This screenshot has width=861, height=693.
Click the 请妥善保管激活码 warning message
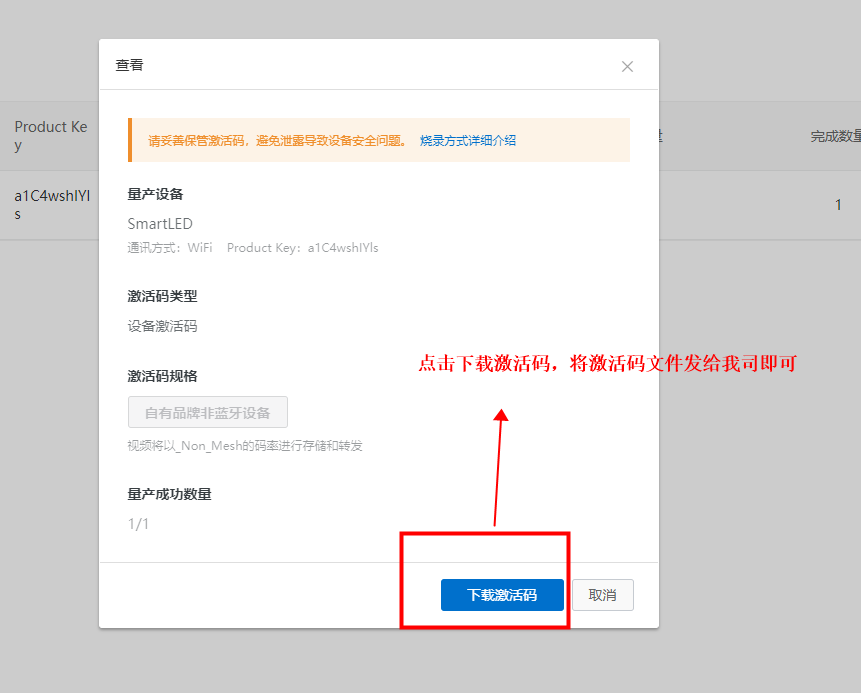[278, 141]
